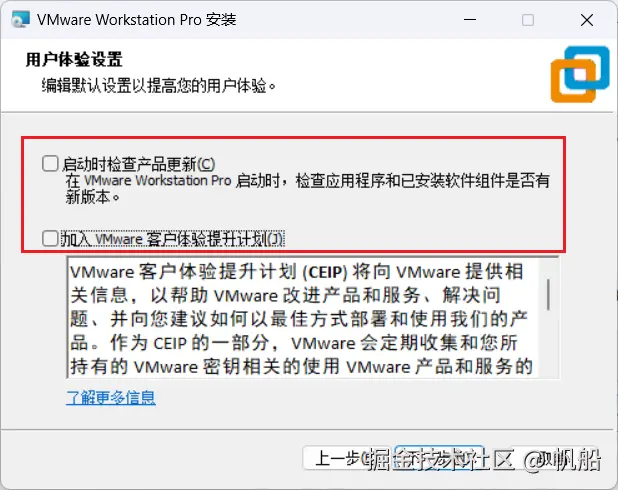Click the 编辑默认设置以提高您的用户体验 subtitle
Viewport: 618px width, 490px height.
coord(158,85)
